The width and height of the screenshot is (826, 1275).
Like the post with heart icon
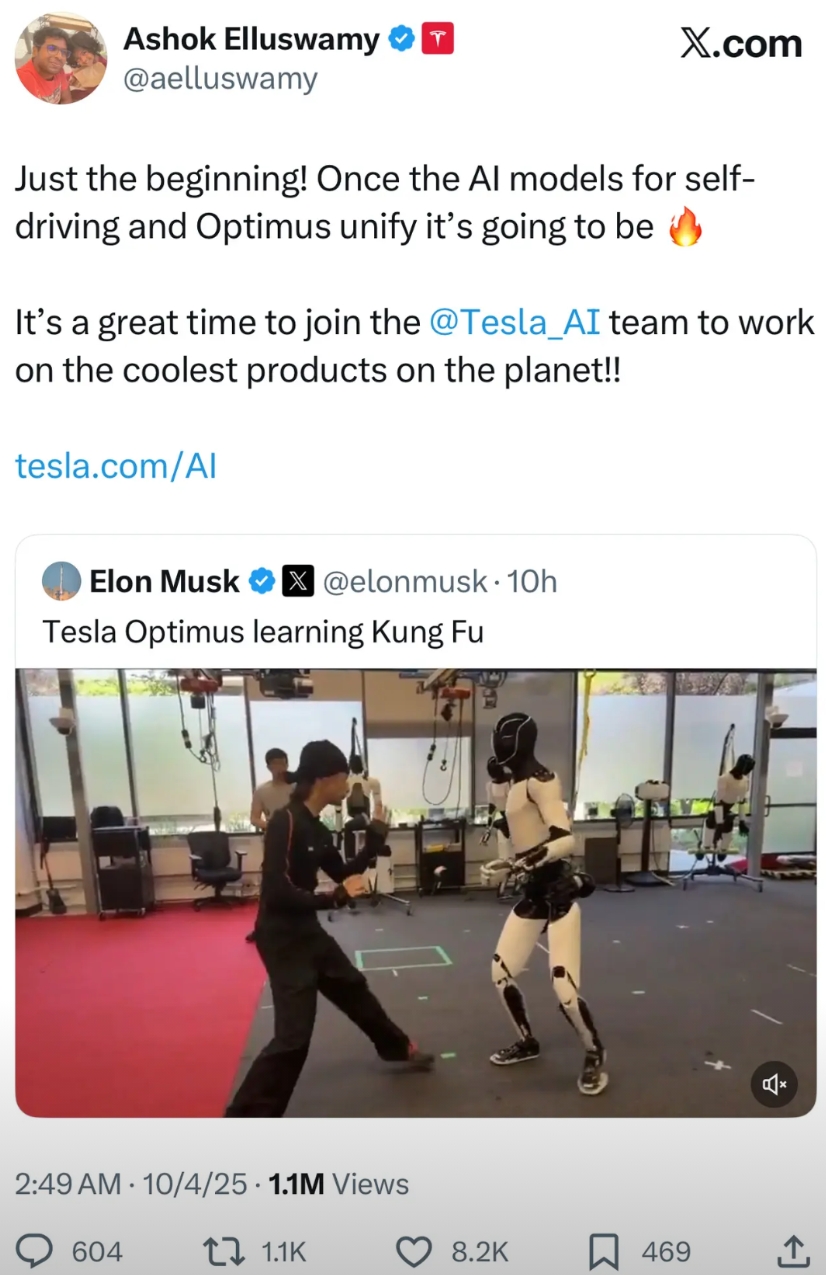pyautogui.click(x=413, y=1250)
